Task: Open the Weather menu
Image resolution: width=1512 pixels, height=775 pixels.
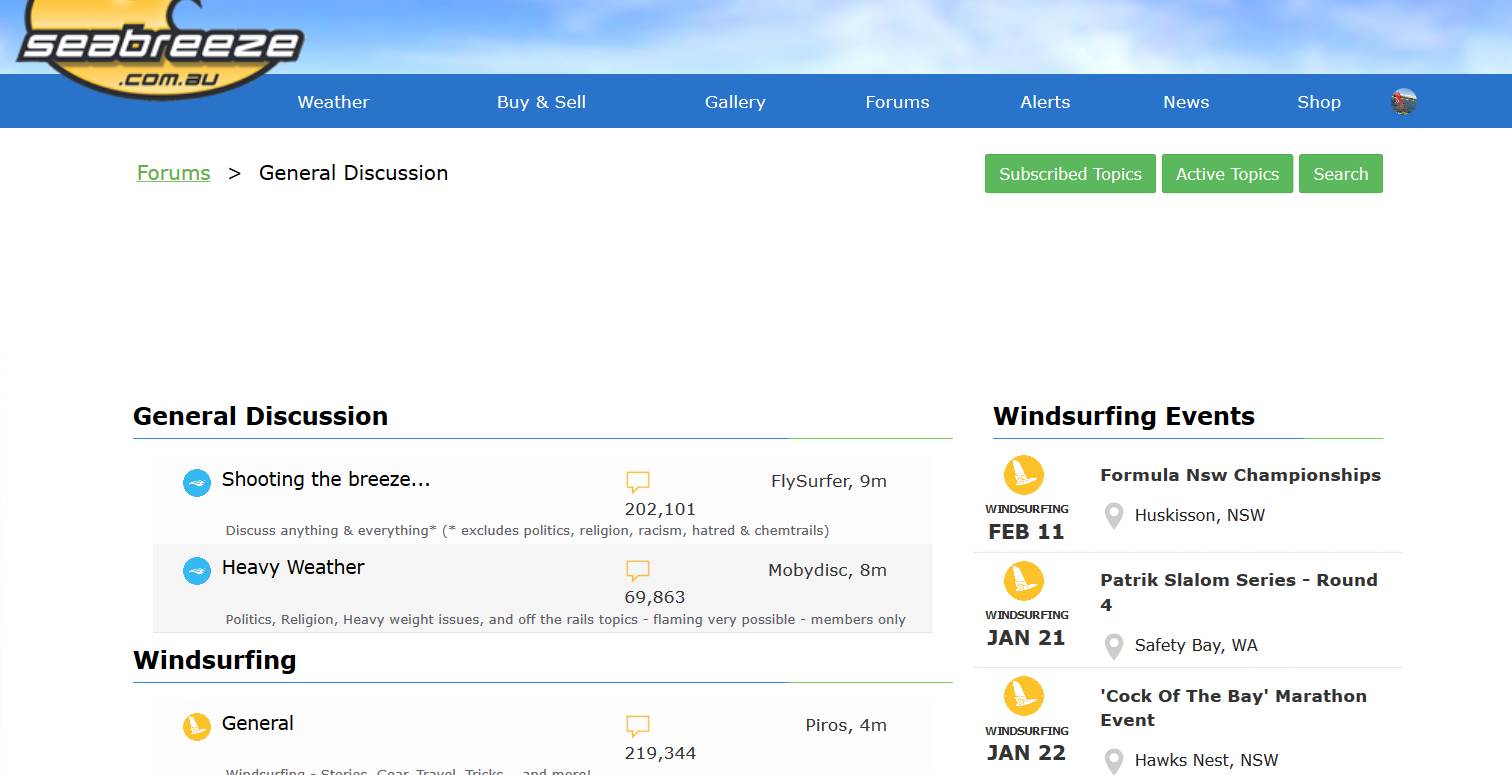Action: (x=333, y=102)
